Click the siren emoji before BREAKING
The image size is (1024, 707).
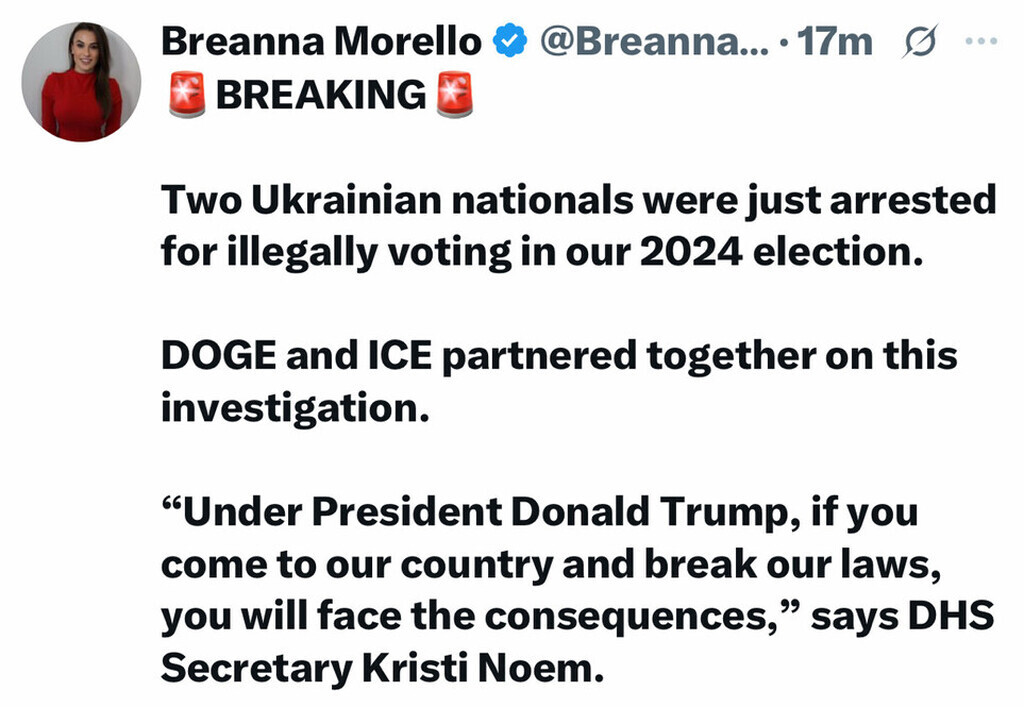coord(187,96)
